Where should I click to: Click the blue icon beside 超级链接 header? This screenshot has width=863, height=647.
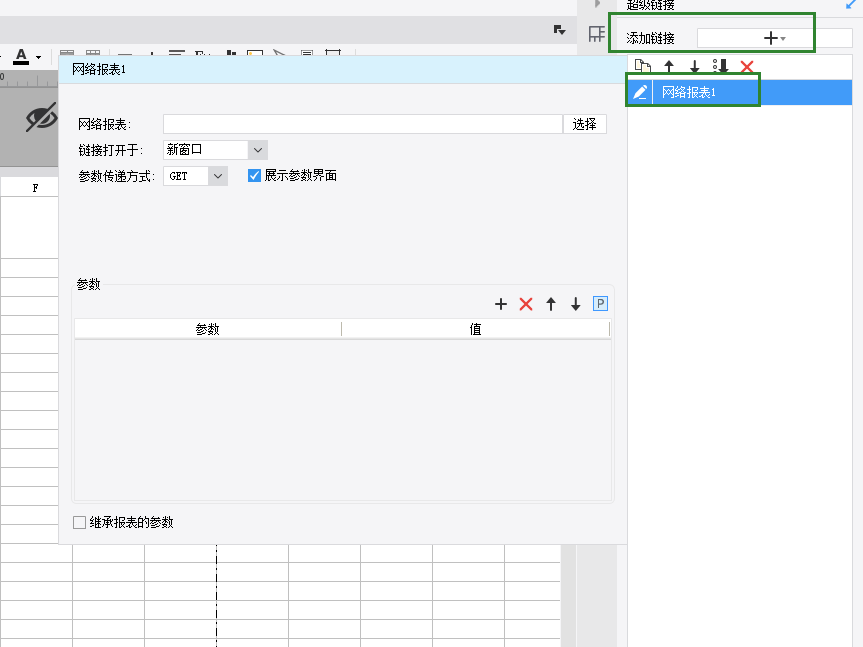[x=851, y=4]
